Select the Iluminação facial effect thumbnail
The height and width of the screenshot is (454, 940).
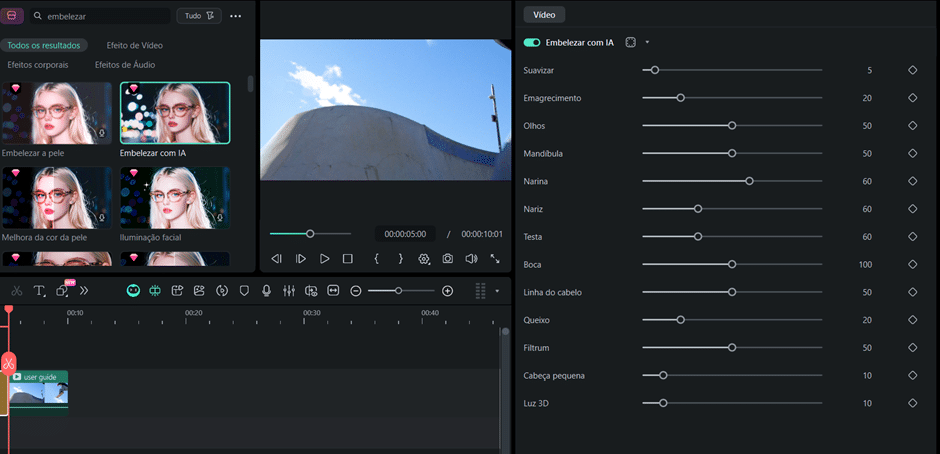tap(175, 198)
